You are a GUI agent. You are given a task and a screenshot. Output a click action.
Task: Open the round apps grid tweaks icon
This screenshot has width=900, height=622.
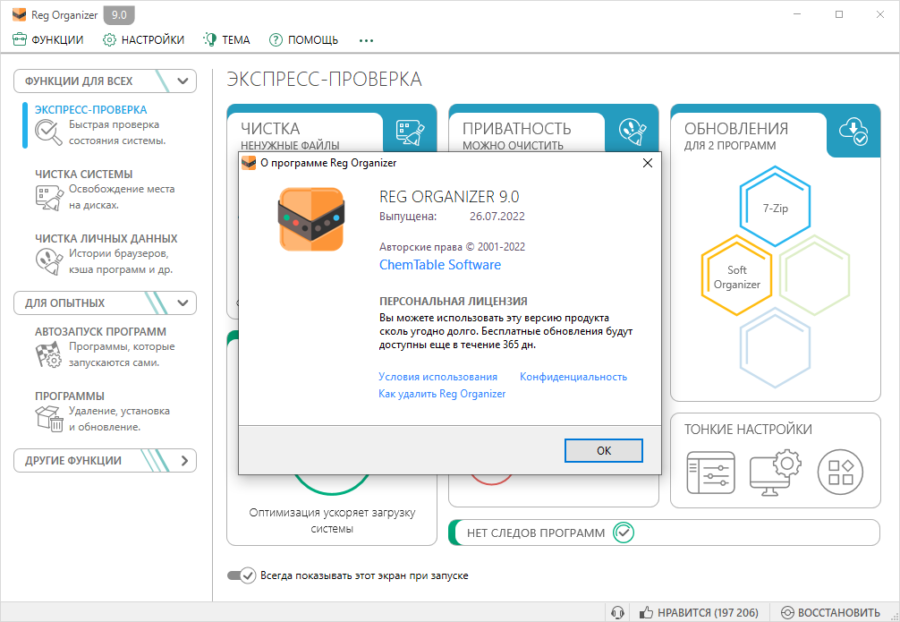tap(840, 472)
